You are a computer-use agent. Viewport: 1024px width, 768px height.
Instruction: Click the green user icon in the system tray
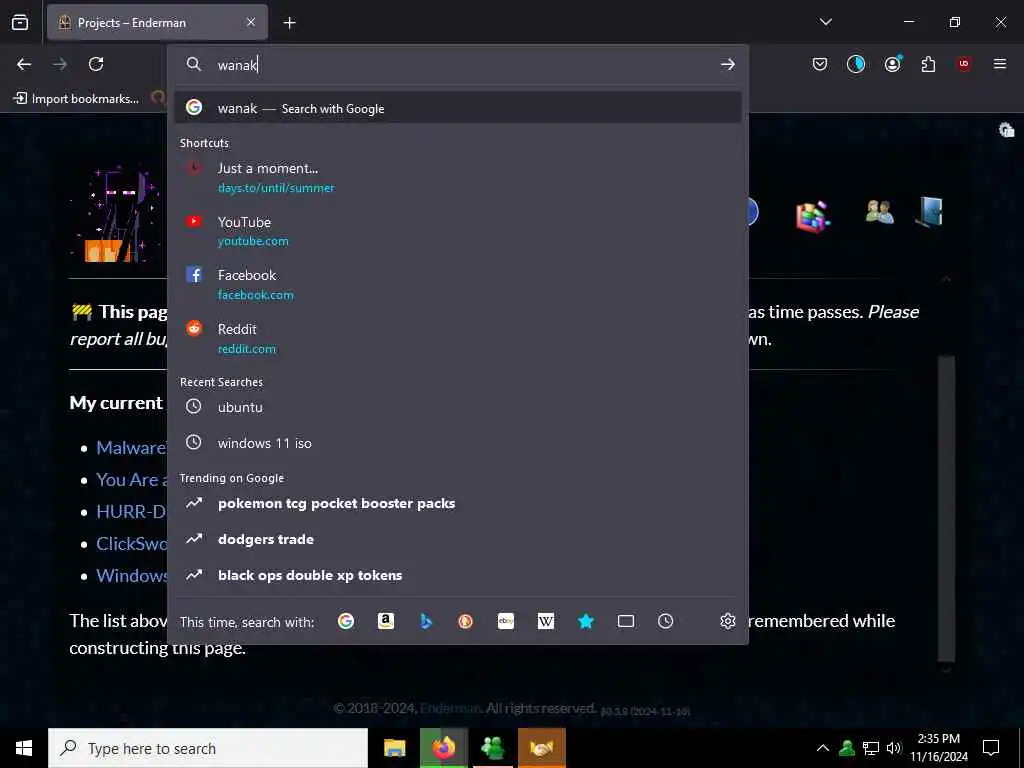pos(847,748)
